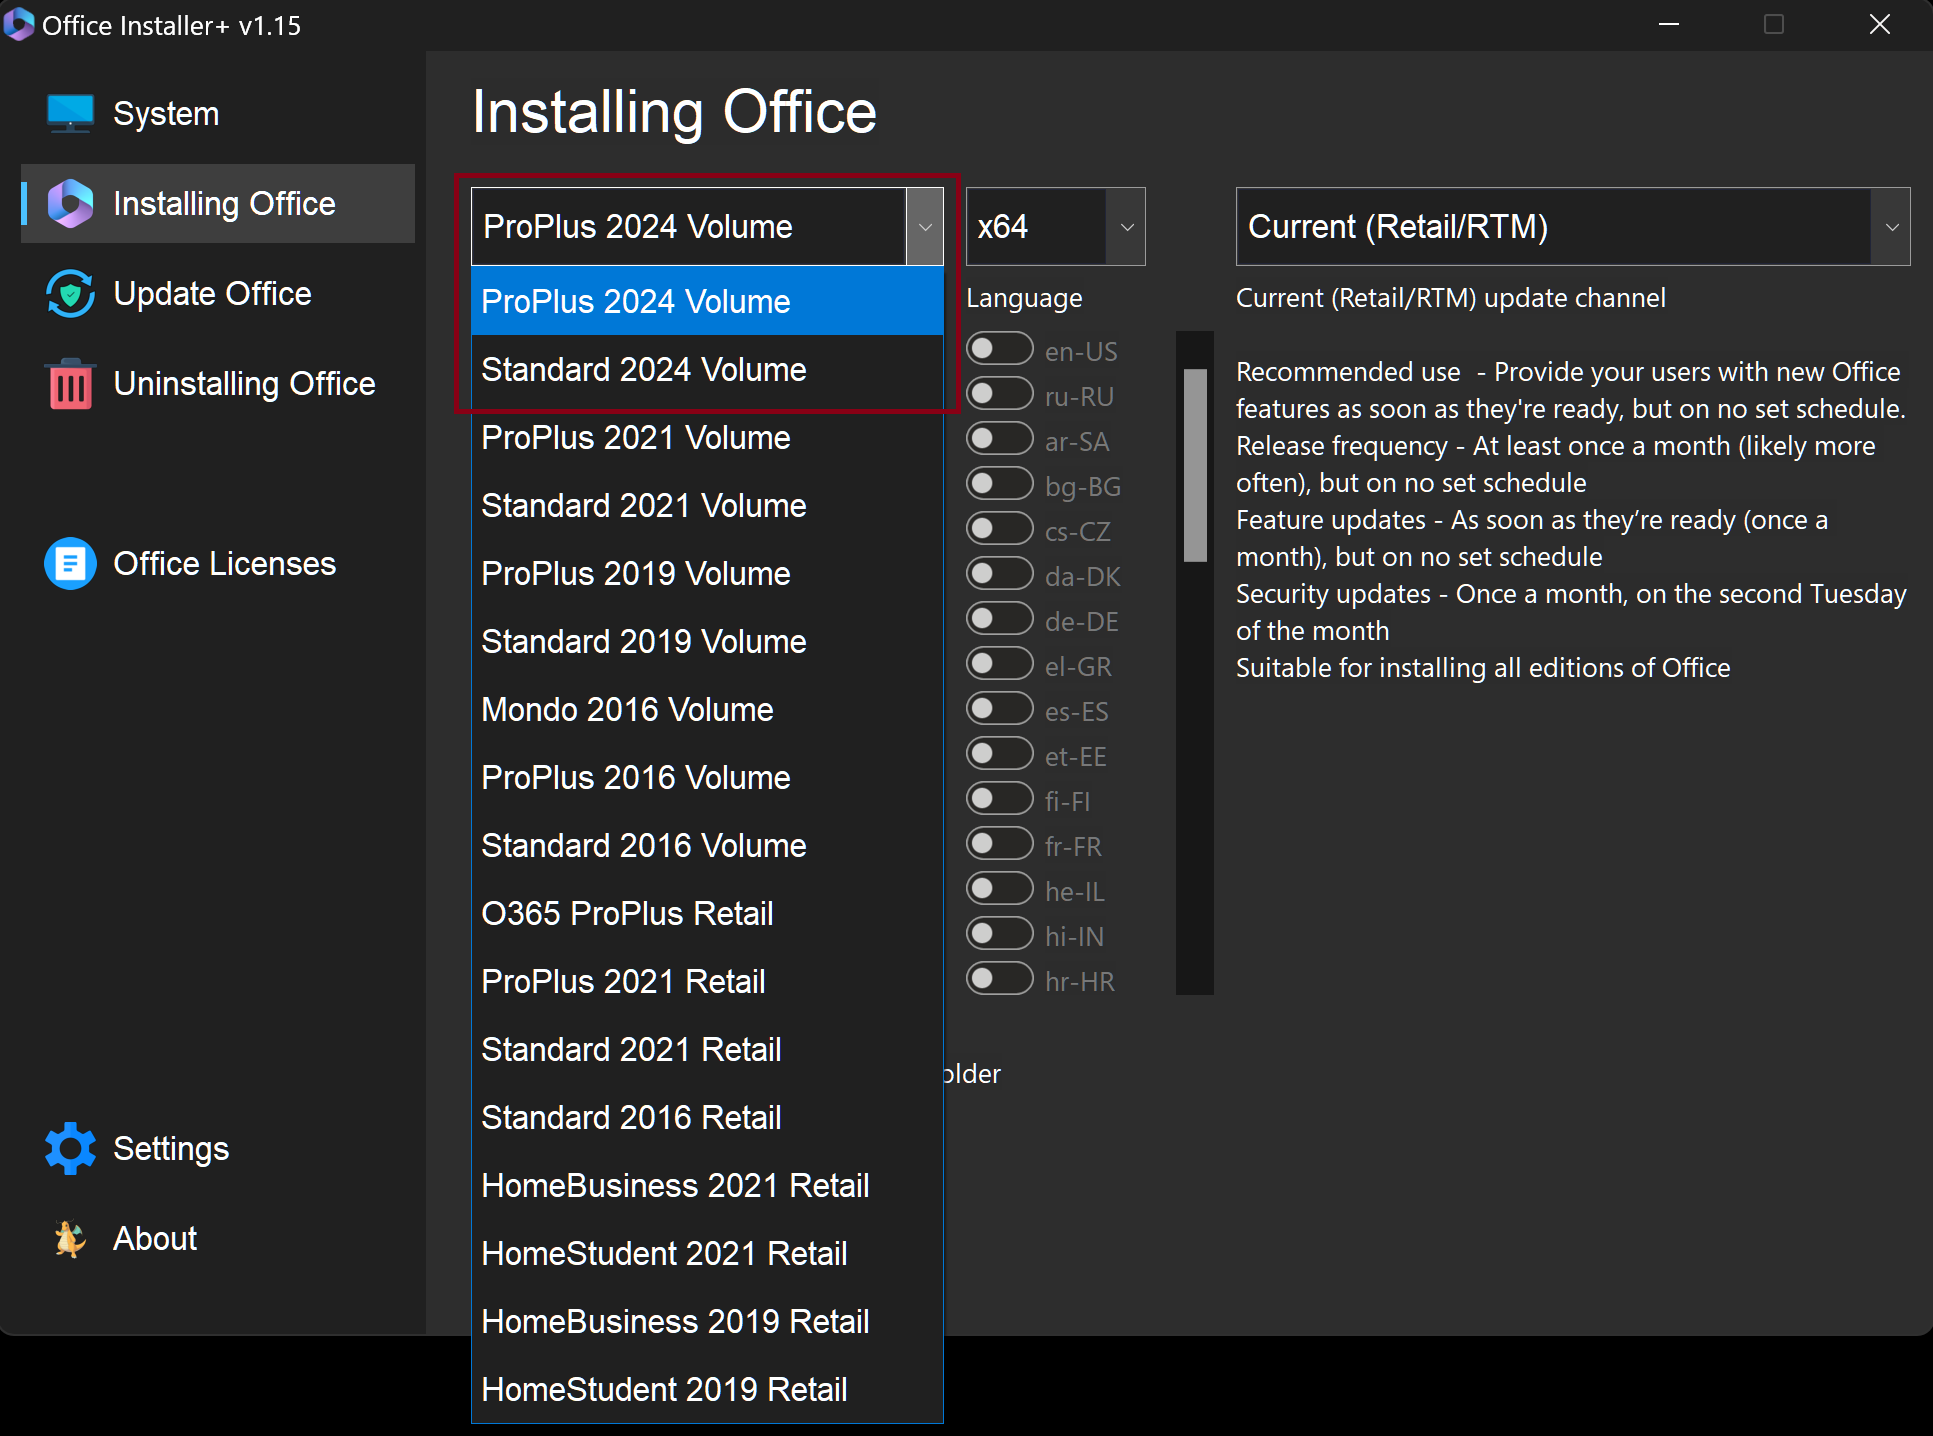Click the Settings gear icon
This screenshot has width=1933, height=1436.
click(70, 1148)
